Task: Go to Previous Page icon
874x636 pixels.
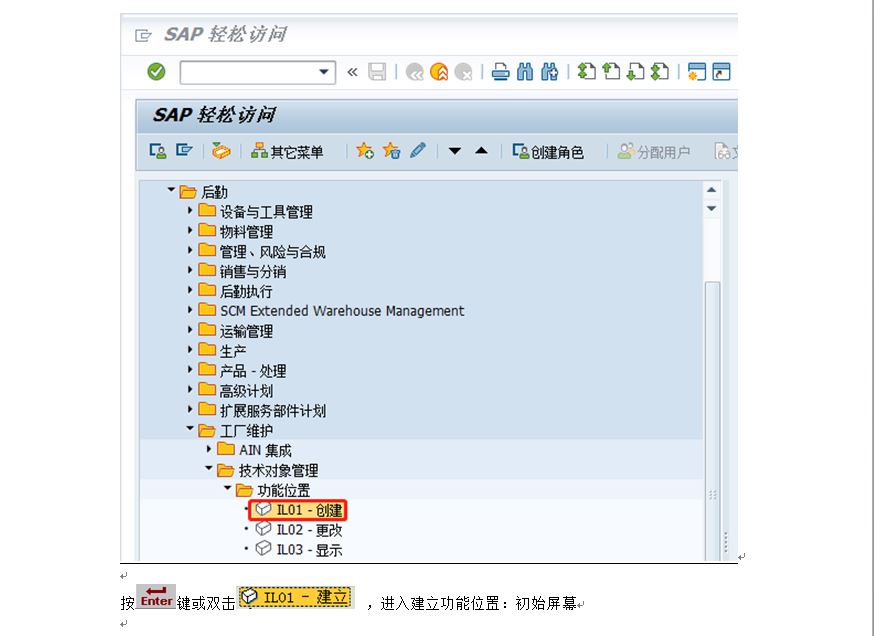Action: (611, 71)
